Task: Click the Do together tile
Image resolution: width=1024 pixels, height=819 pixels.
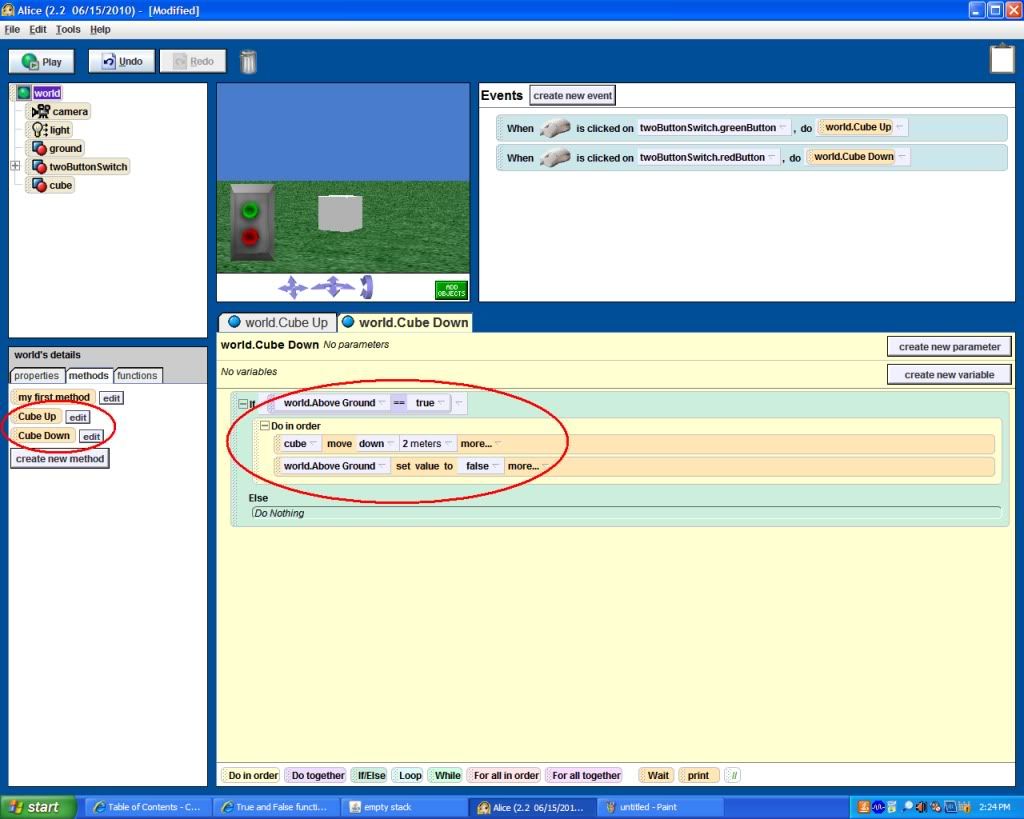Action: coord(317,775)
